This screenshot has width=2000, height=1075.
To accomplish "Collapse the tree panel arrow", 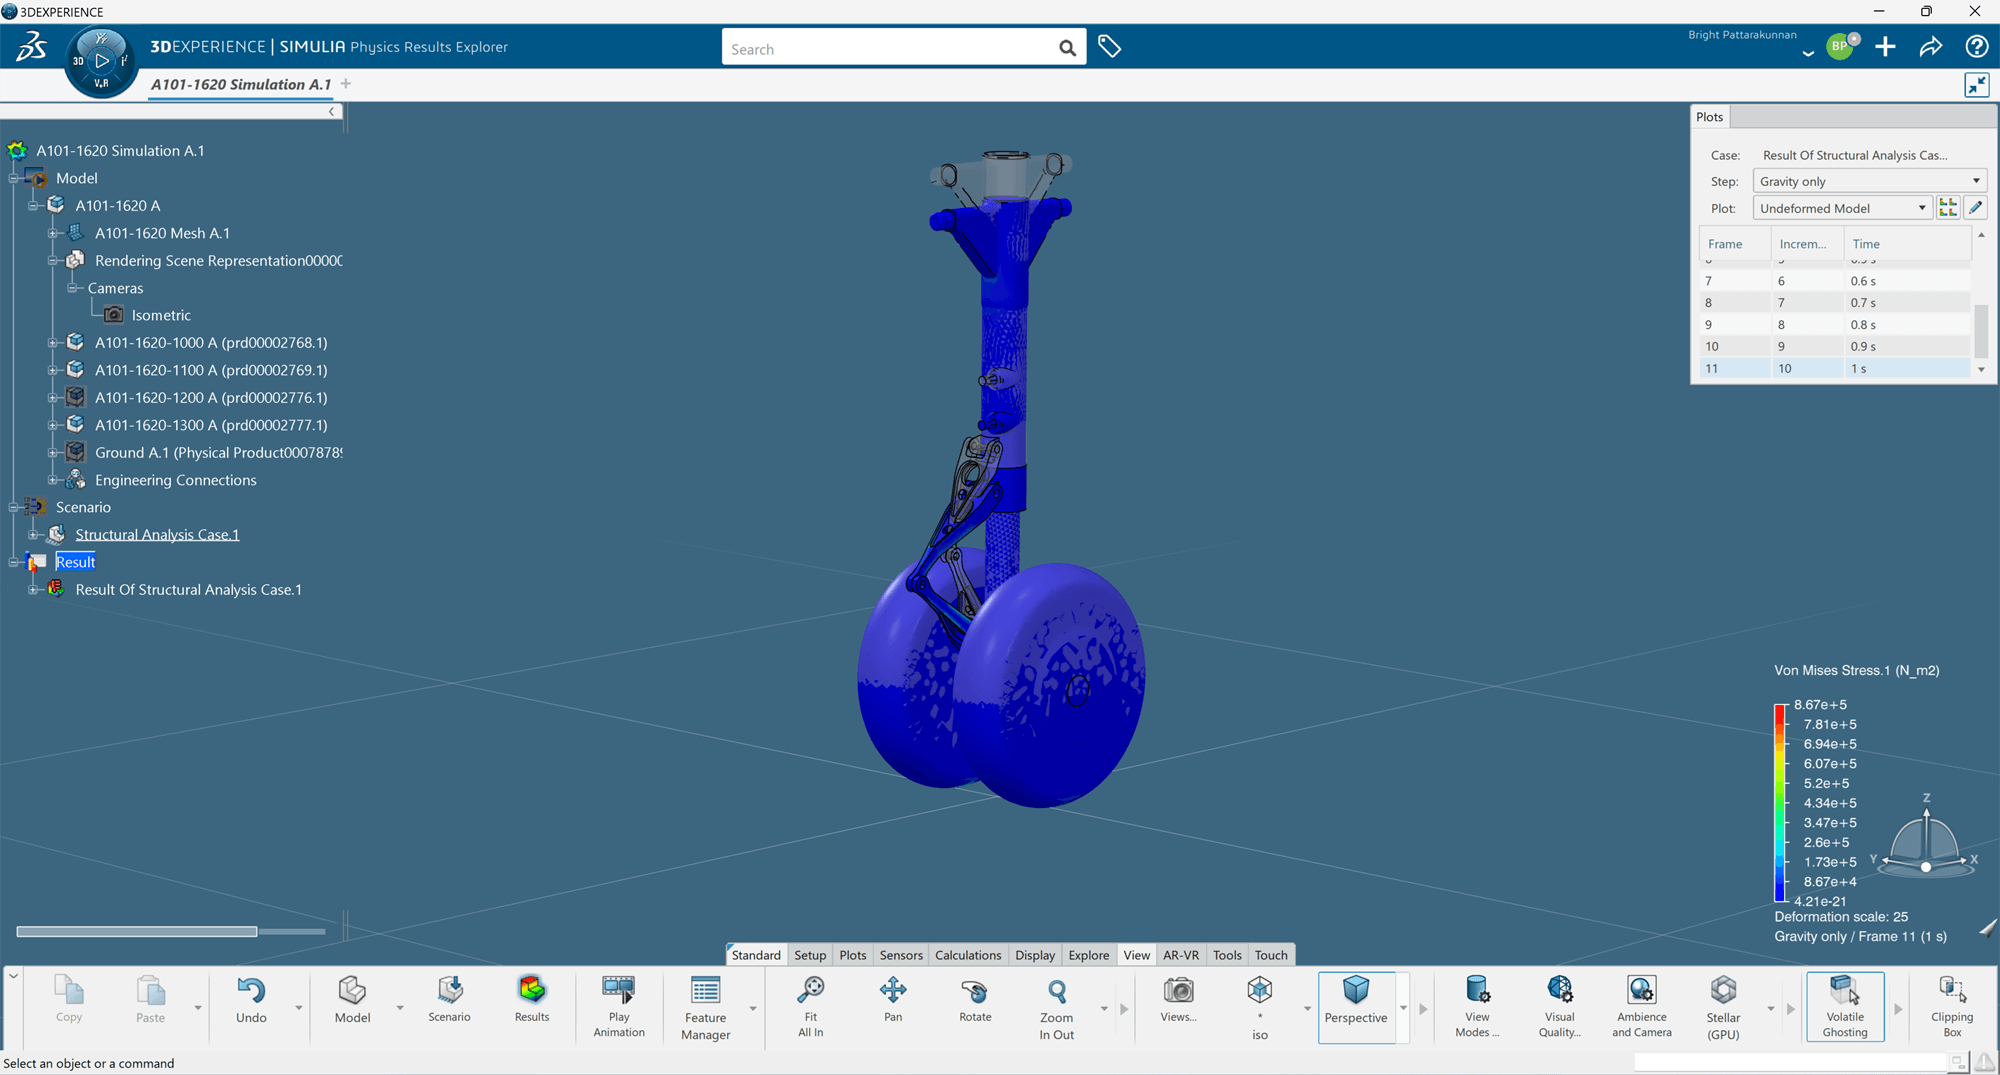I will click(x=332, y=112).
